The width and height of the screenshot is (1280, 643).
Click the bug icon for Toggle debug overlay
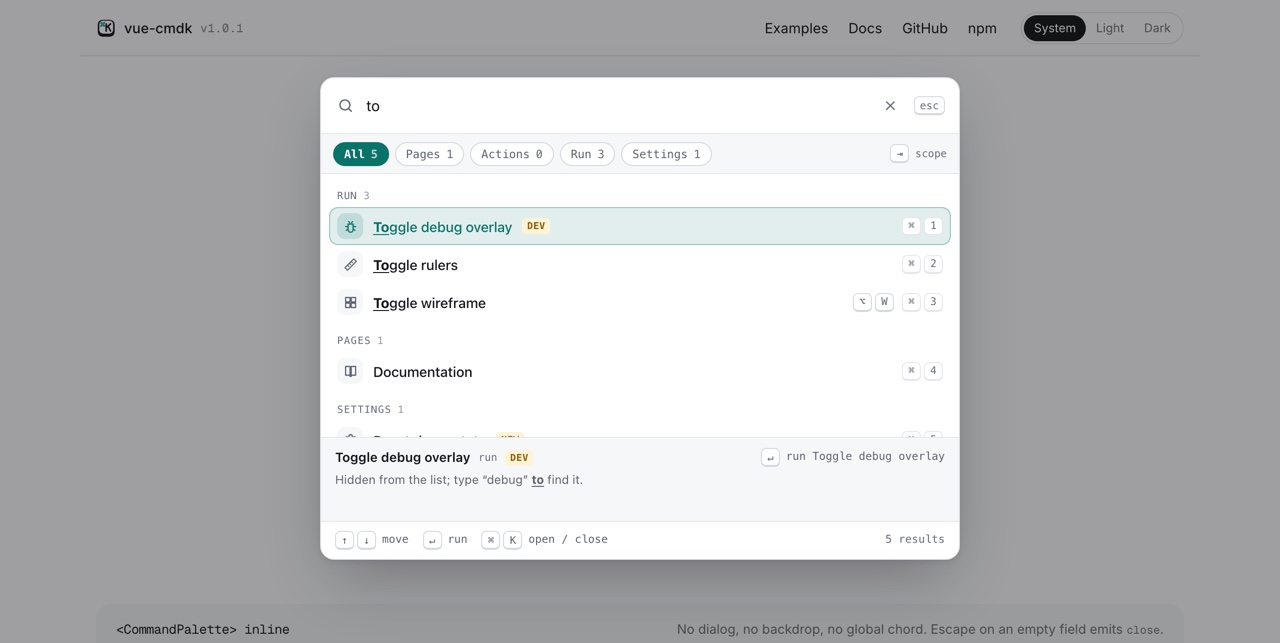[350, 227]
